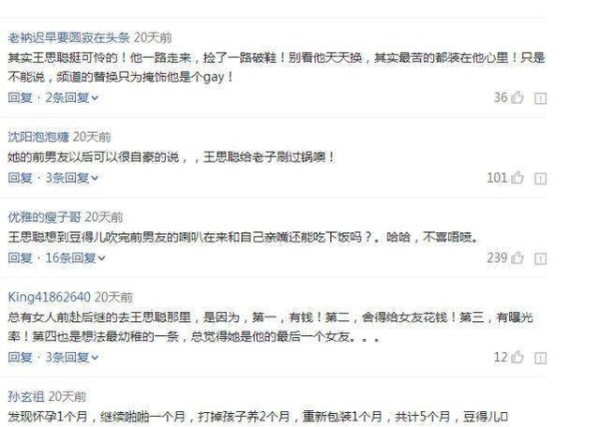Viewport: 600px width, 427px height.
Task: Like the comment with 239 thumbs up
Action: pos(517,258)
